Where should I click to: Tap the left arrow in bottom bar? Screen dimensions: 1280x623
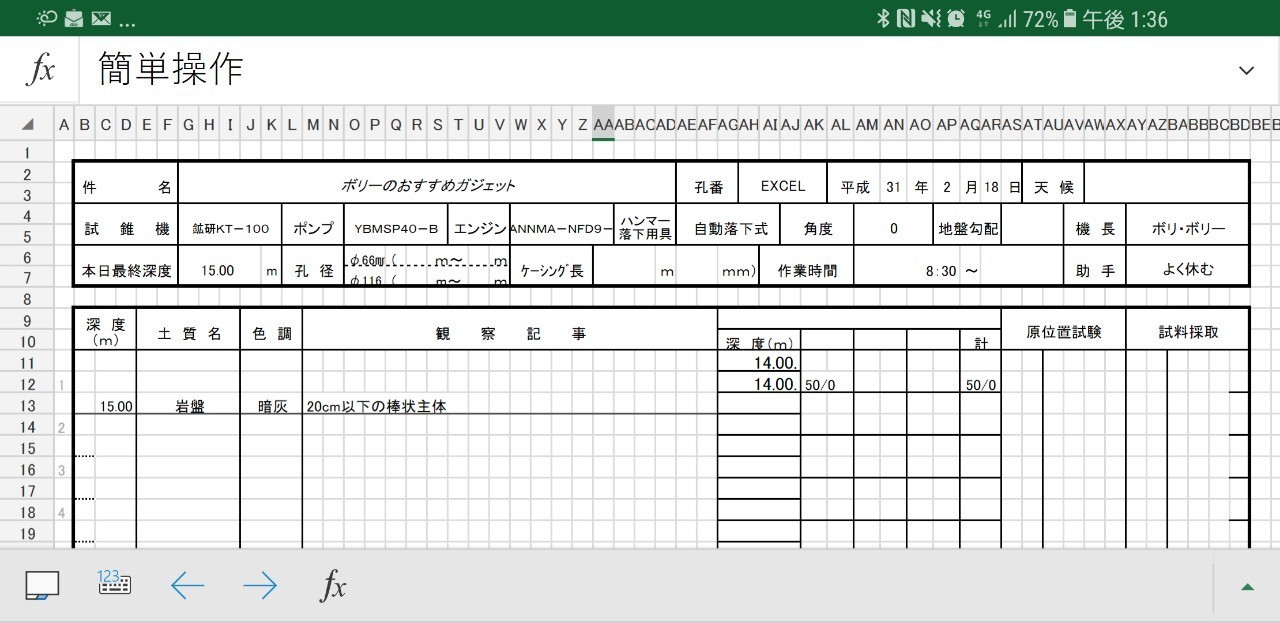click(x=187, y=586)
